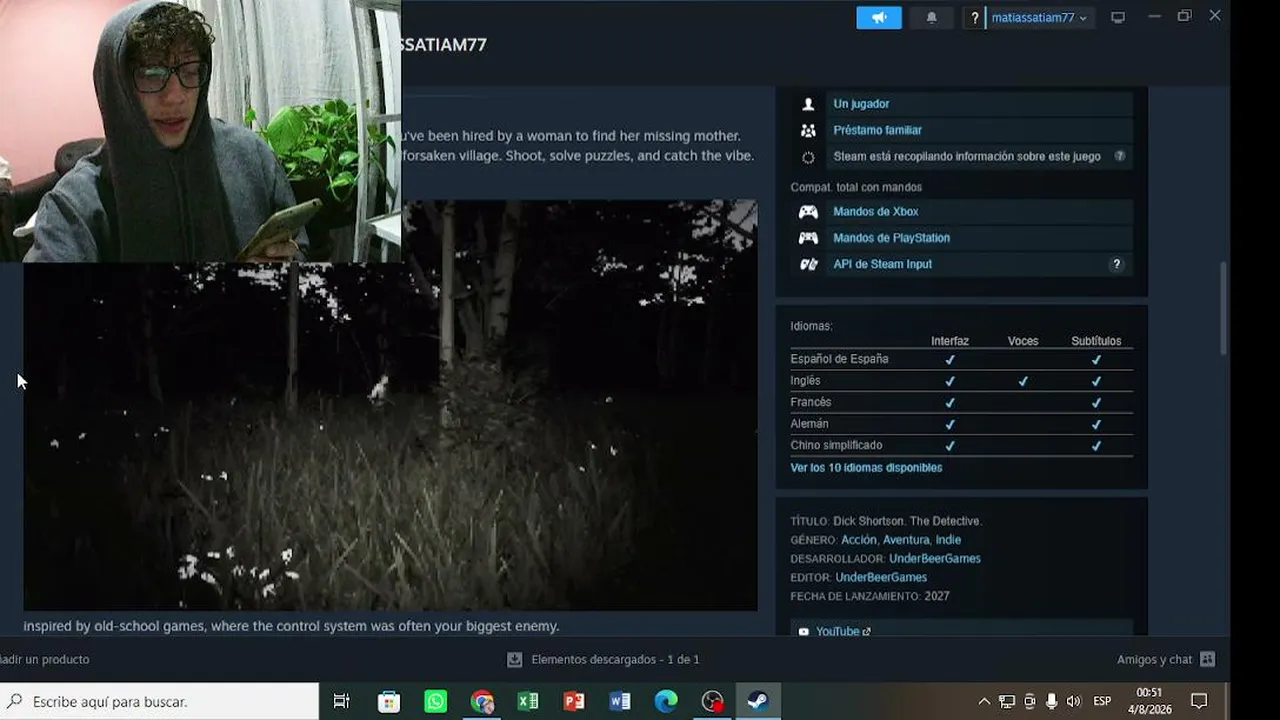The height and width of the screenshot is (720, 1280).
Task: Click the microphone icon in the system tray
Action: (x=1051, y=701)
